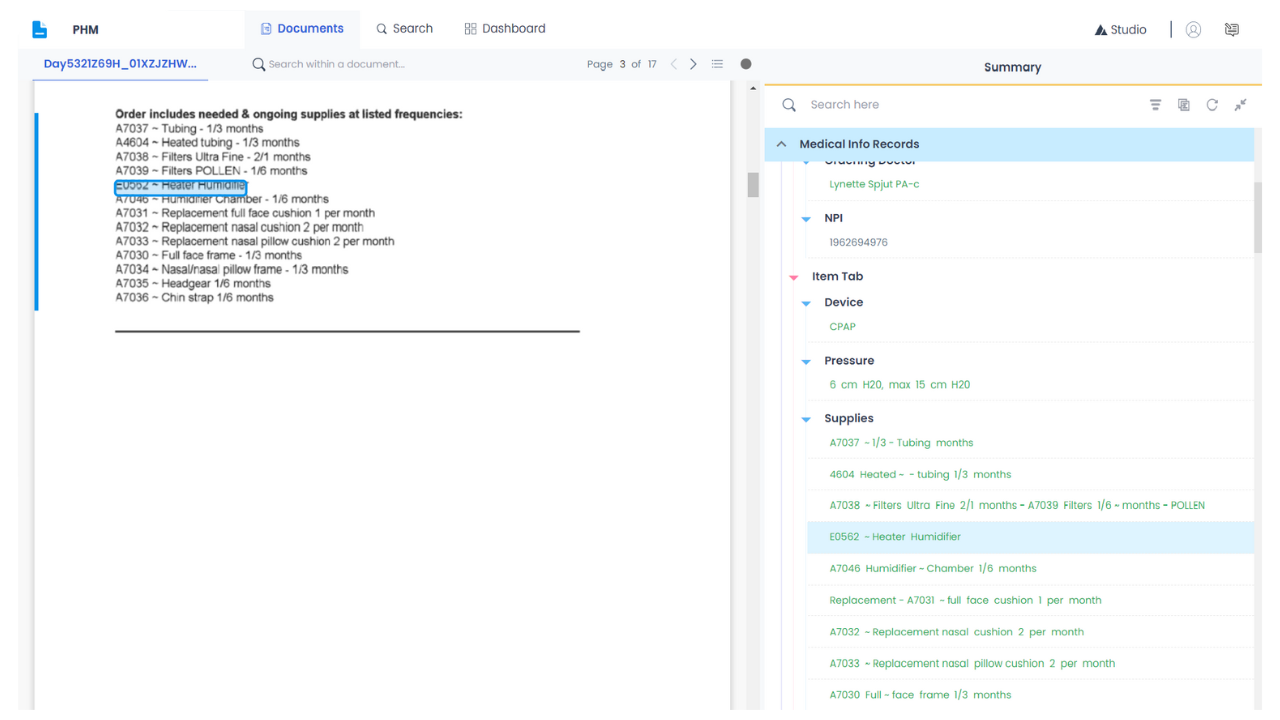Switch to the Documents tab
This screenshot has width=1280, height=720.
click(x=302, y=29)
